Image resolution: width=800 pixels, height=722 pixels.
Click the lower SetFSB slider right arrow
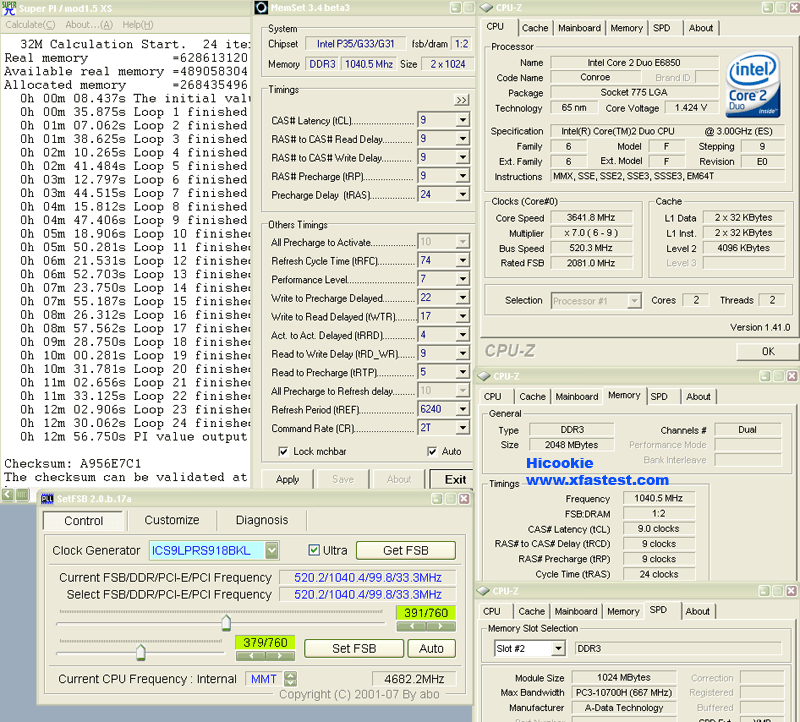(x=280, y=656)
